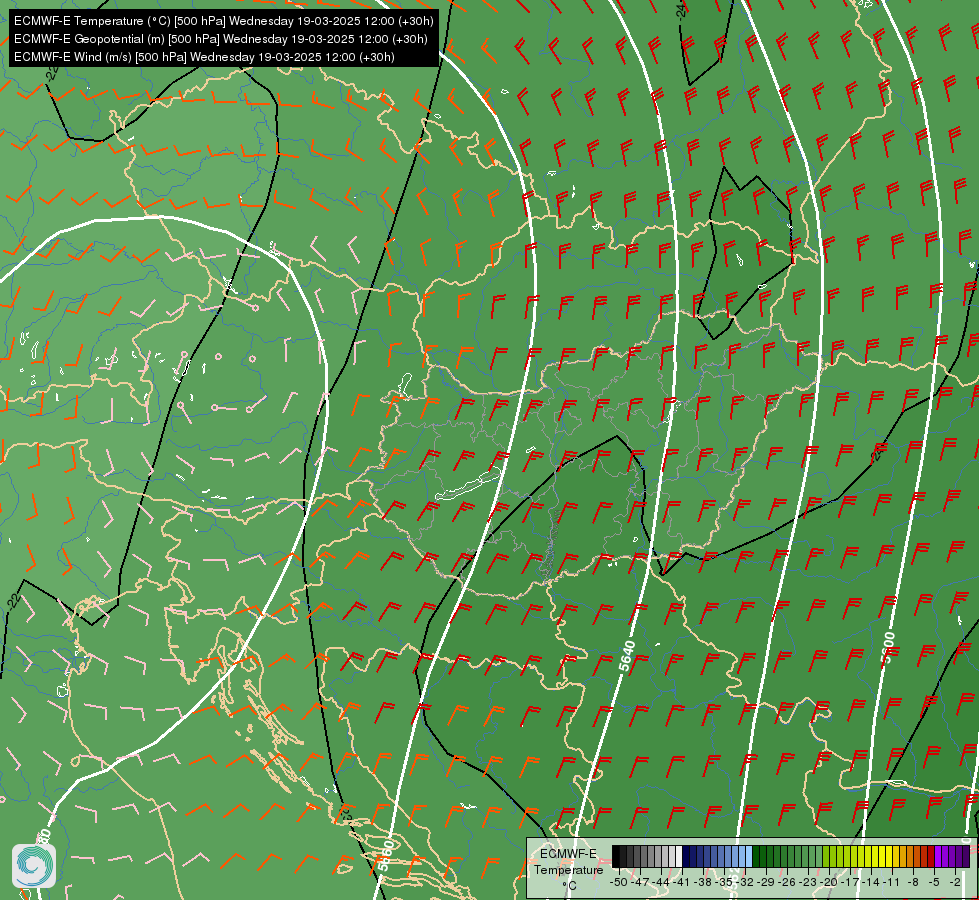The width and height of the screenshot is (979, 900).
Task: Click the -5 value on the temperature legend
Action: click(934, 883)
